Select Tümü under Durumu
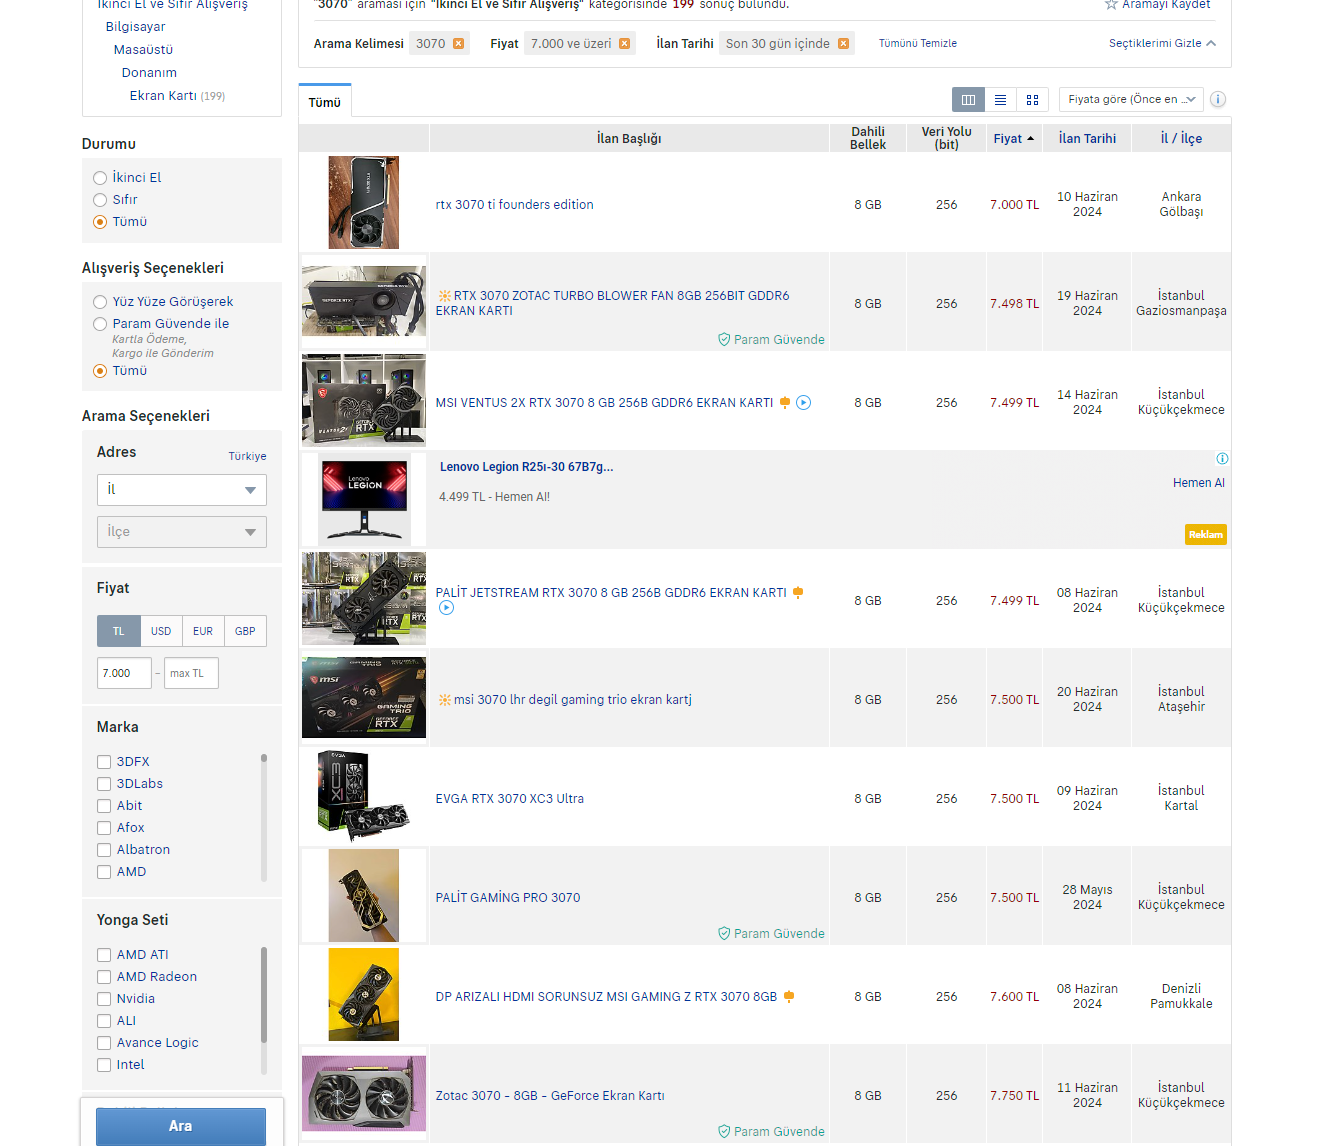The width and height of the screenshot is (1327, 1146). tap(100, 222)
